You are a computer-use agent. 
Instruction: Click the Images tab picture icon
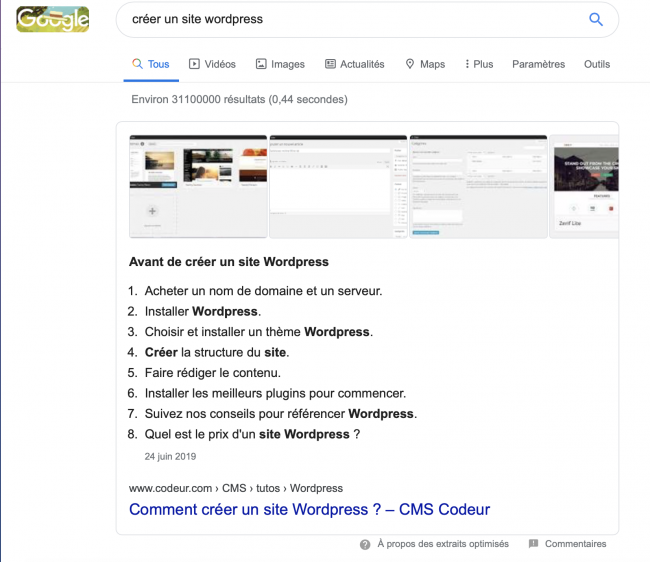(261, 64)
